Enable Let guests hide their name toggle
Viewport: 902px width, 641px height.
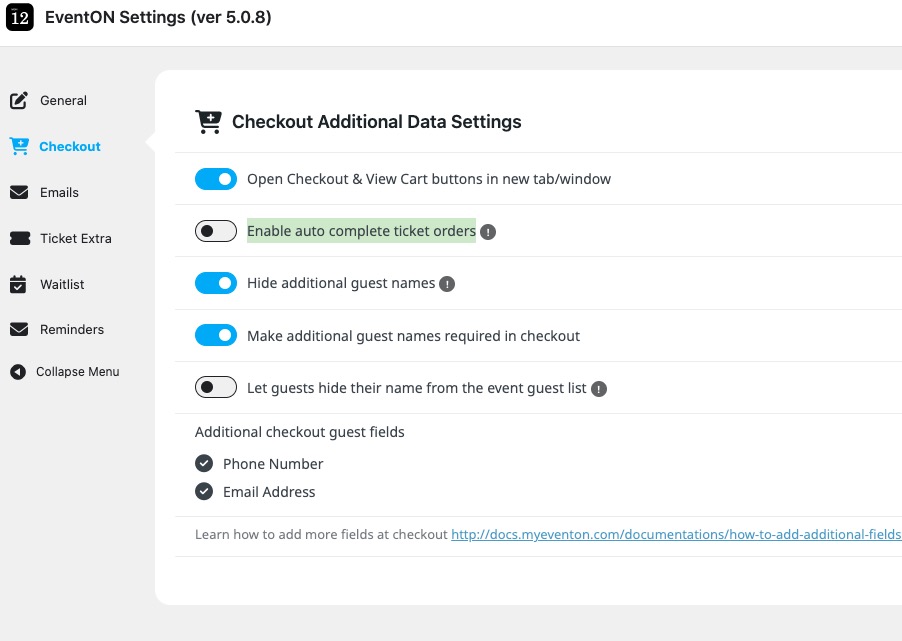point(216,388)
